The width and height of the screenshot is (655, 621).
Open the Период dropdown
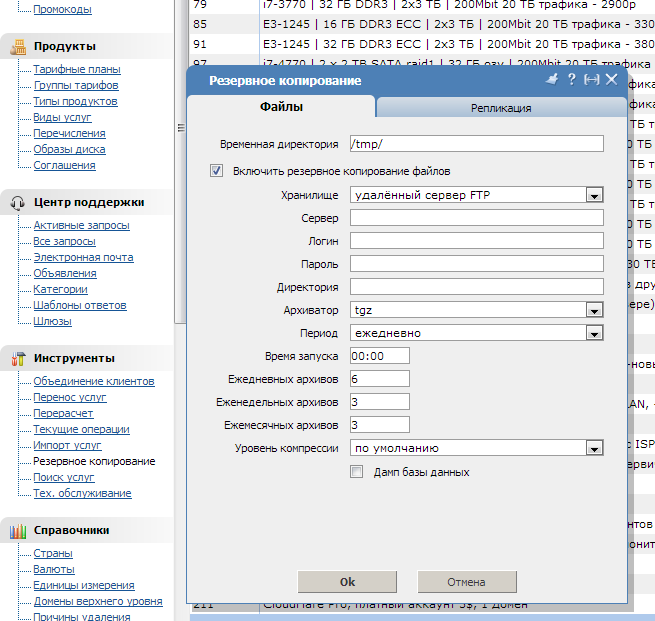click(x=594, y=333)
